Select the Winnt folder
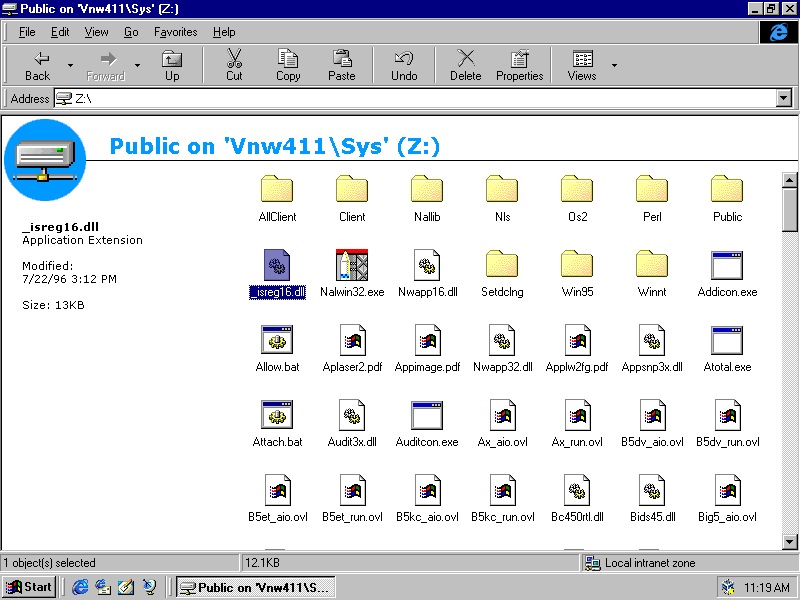 point(652,274)
